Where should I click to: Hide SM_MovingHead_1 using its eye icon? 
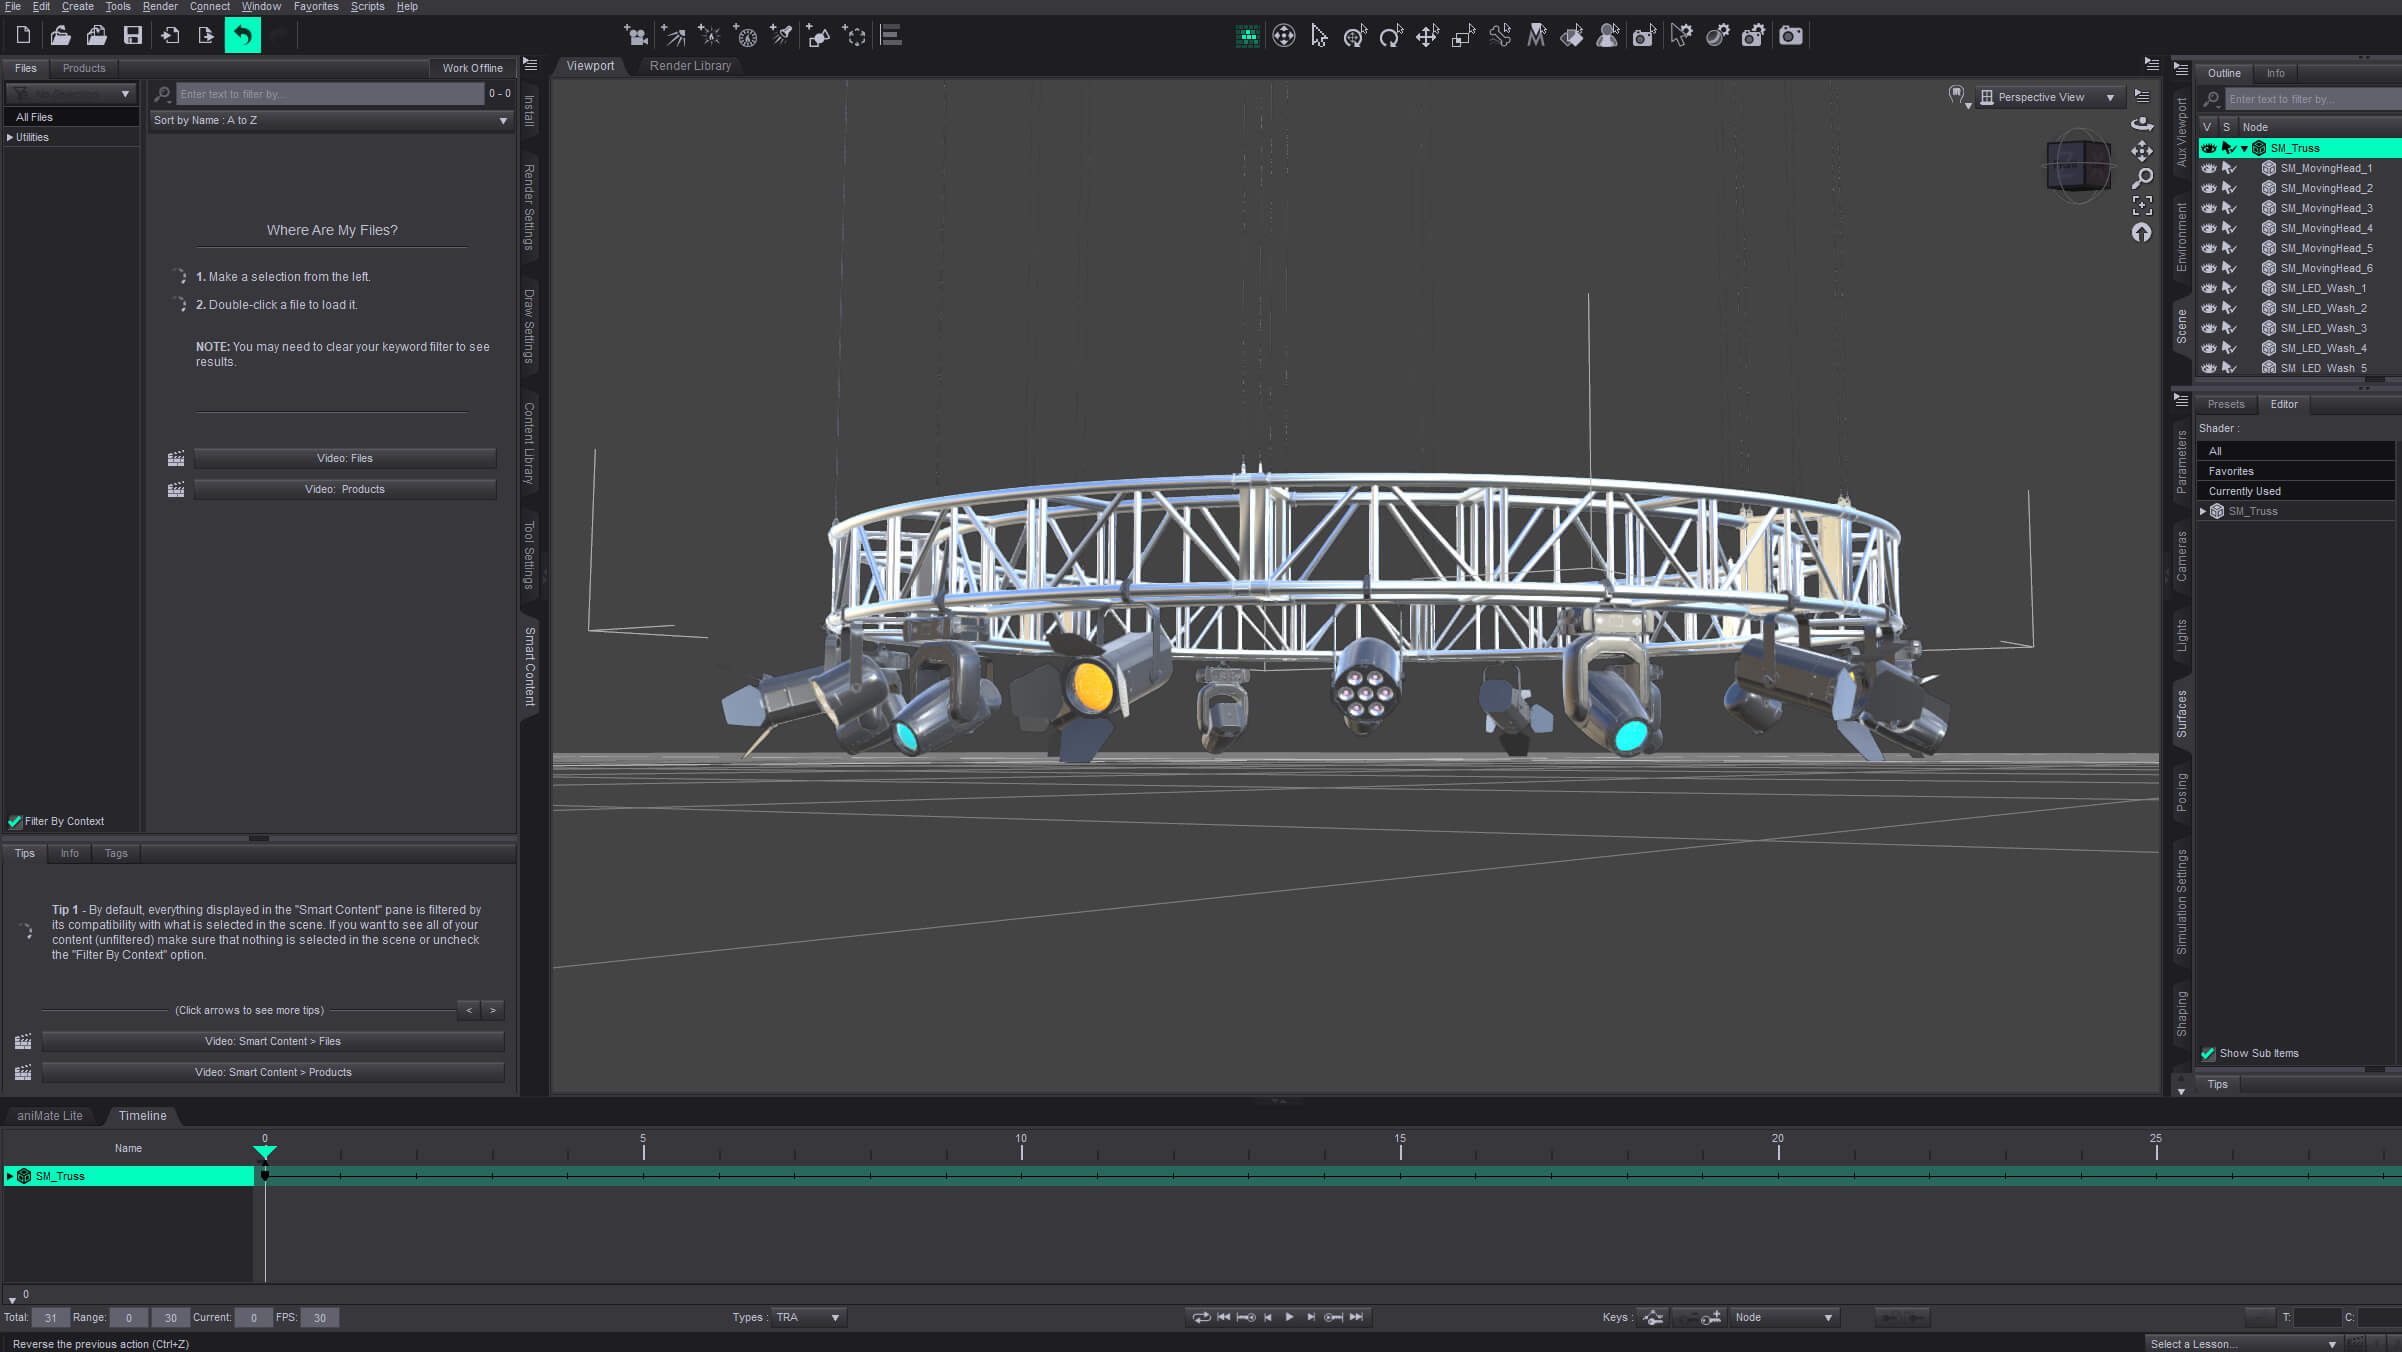click(2208, 168)
